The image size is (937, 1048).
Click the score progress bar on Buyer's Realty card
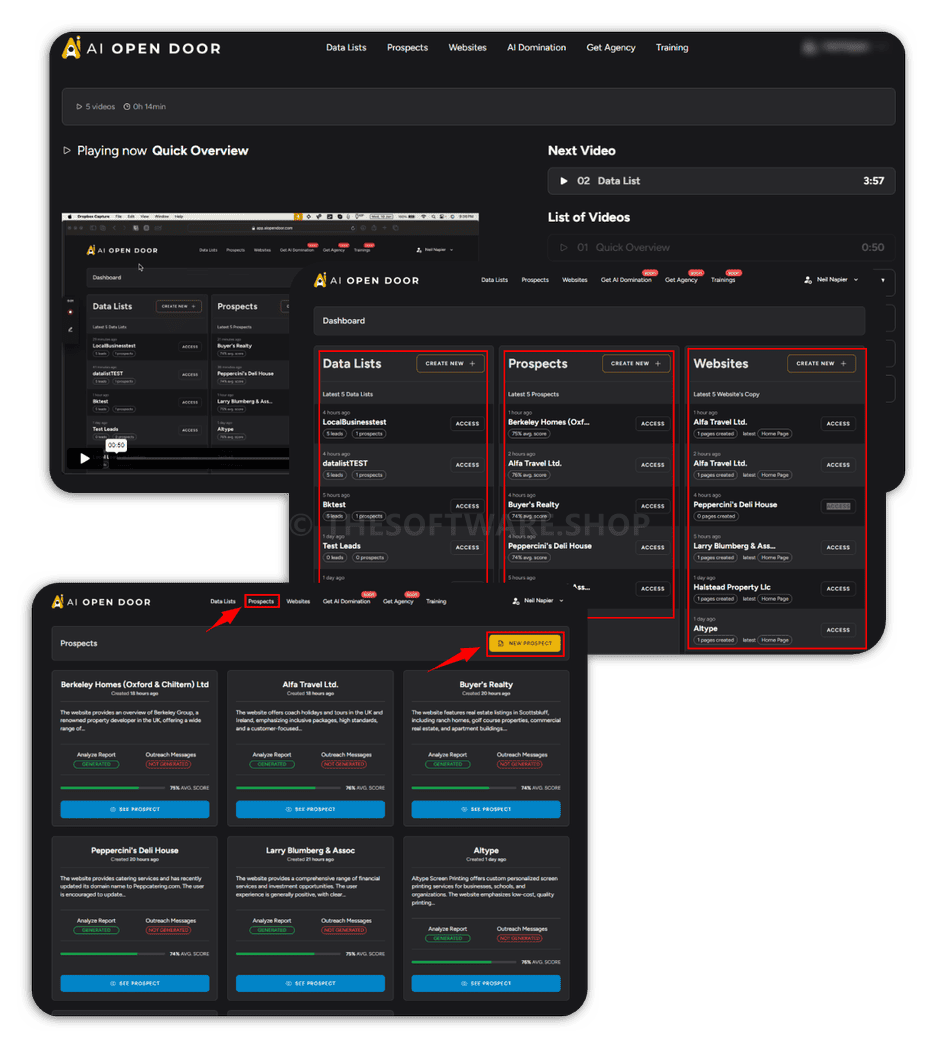pyautogui.click(x=464, y=788)
